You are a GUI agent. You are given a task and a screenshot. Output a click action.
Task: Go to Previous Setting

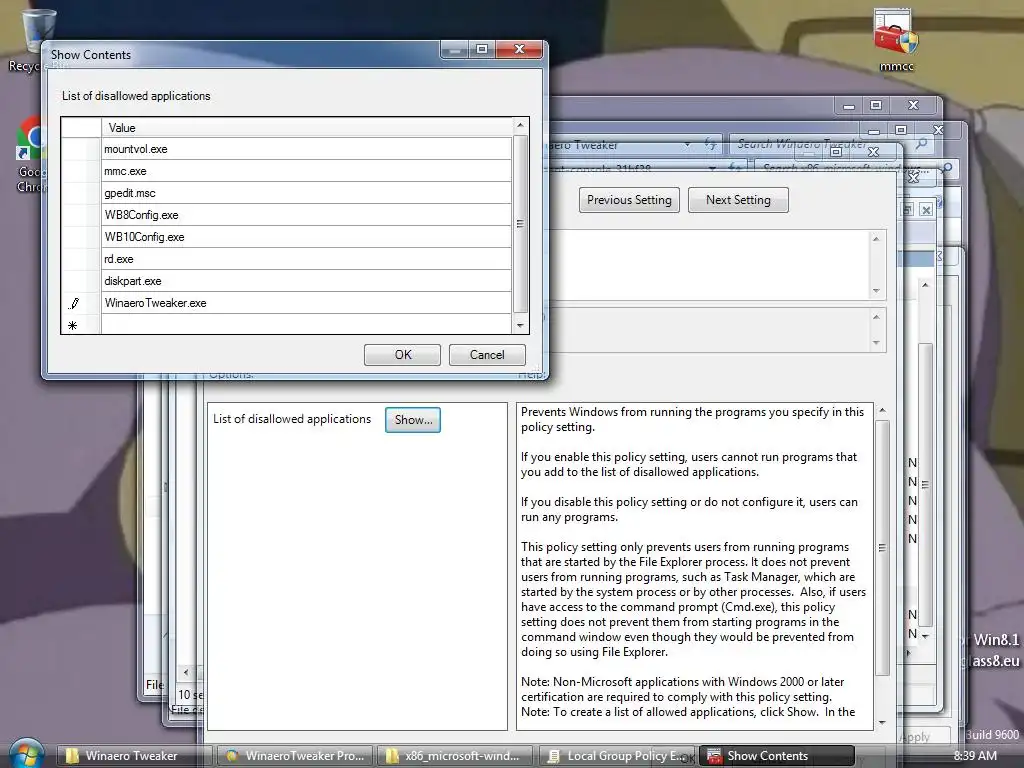click(629, 200)
